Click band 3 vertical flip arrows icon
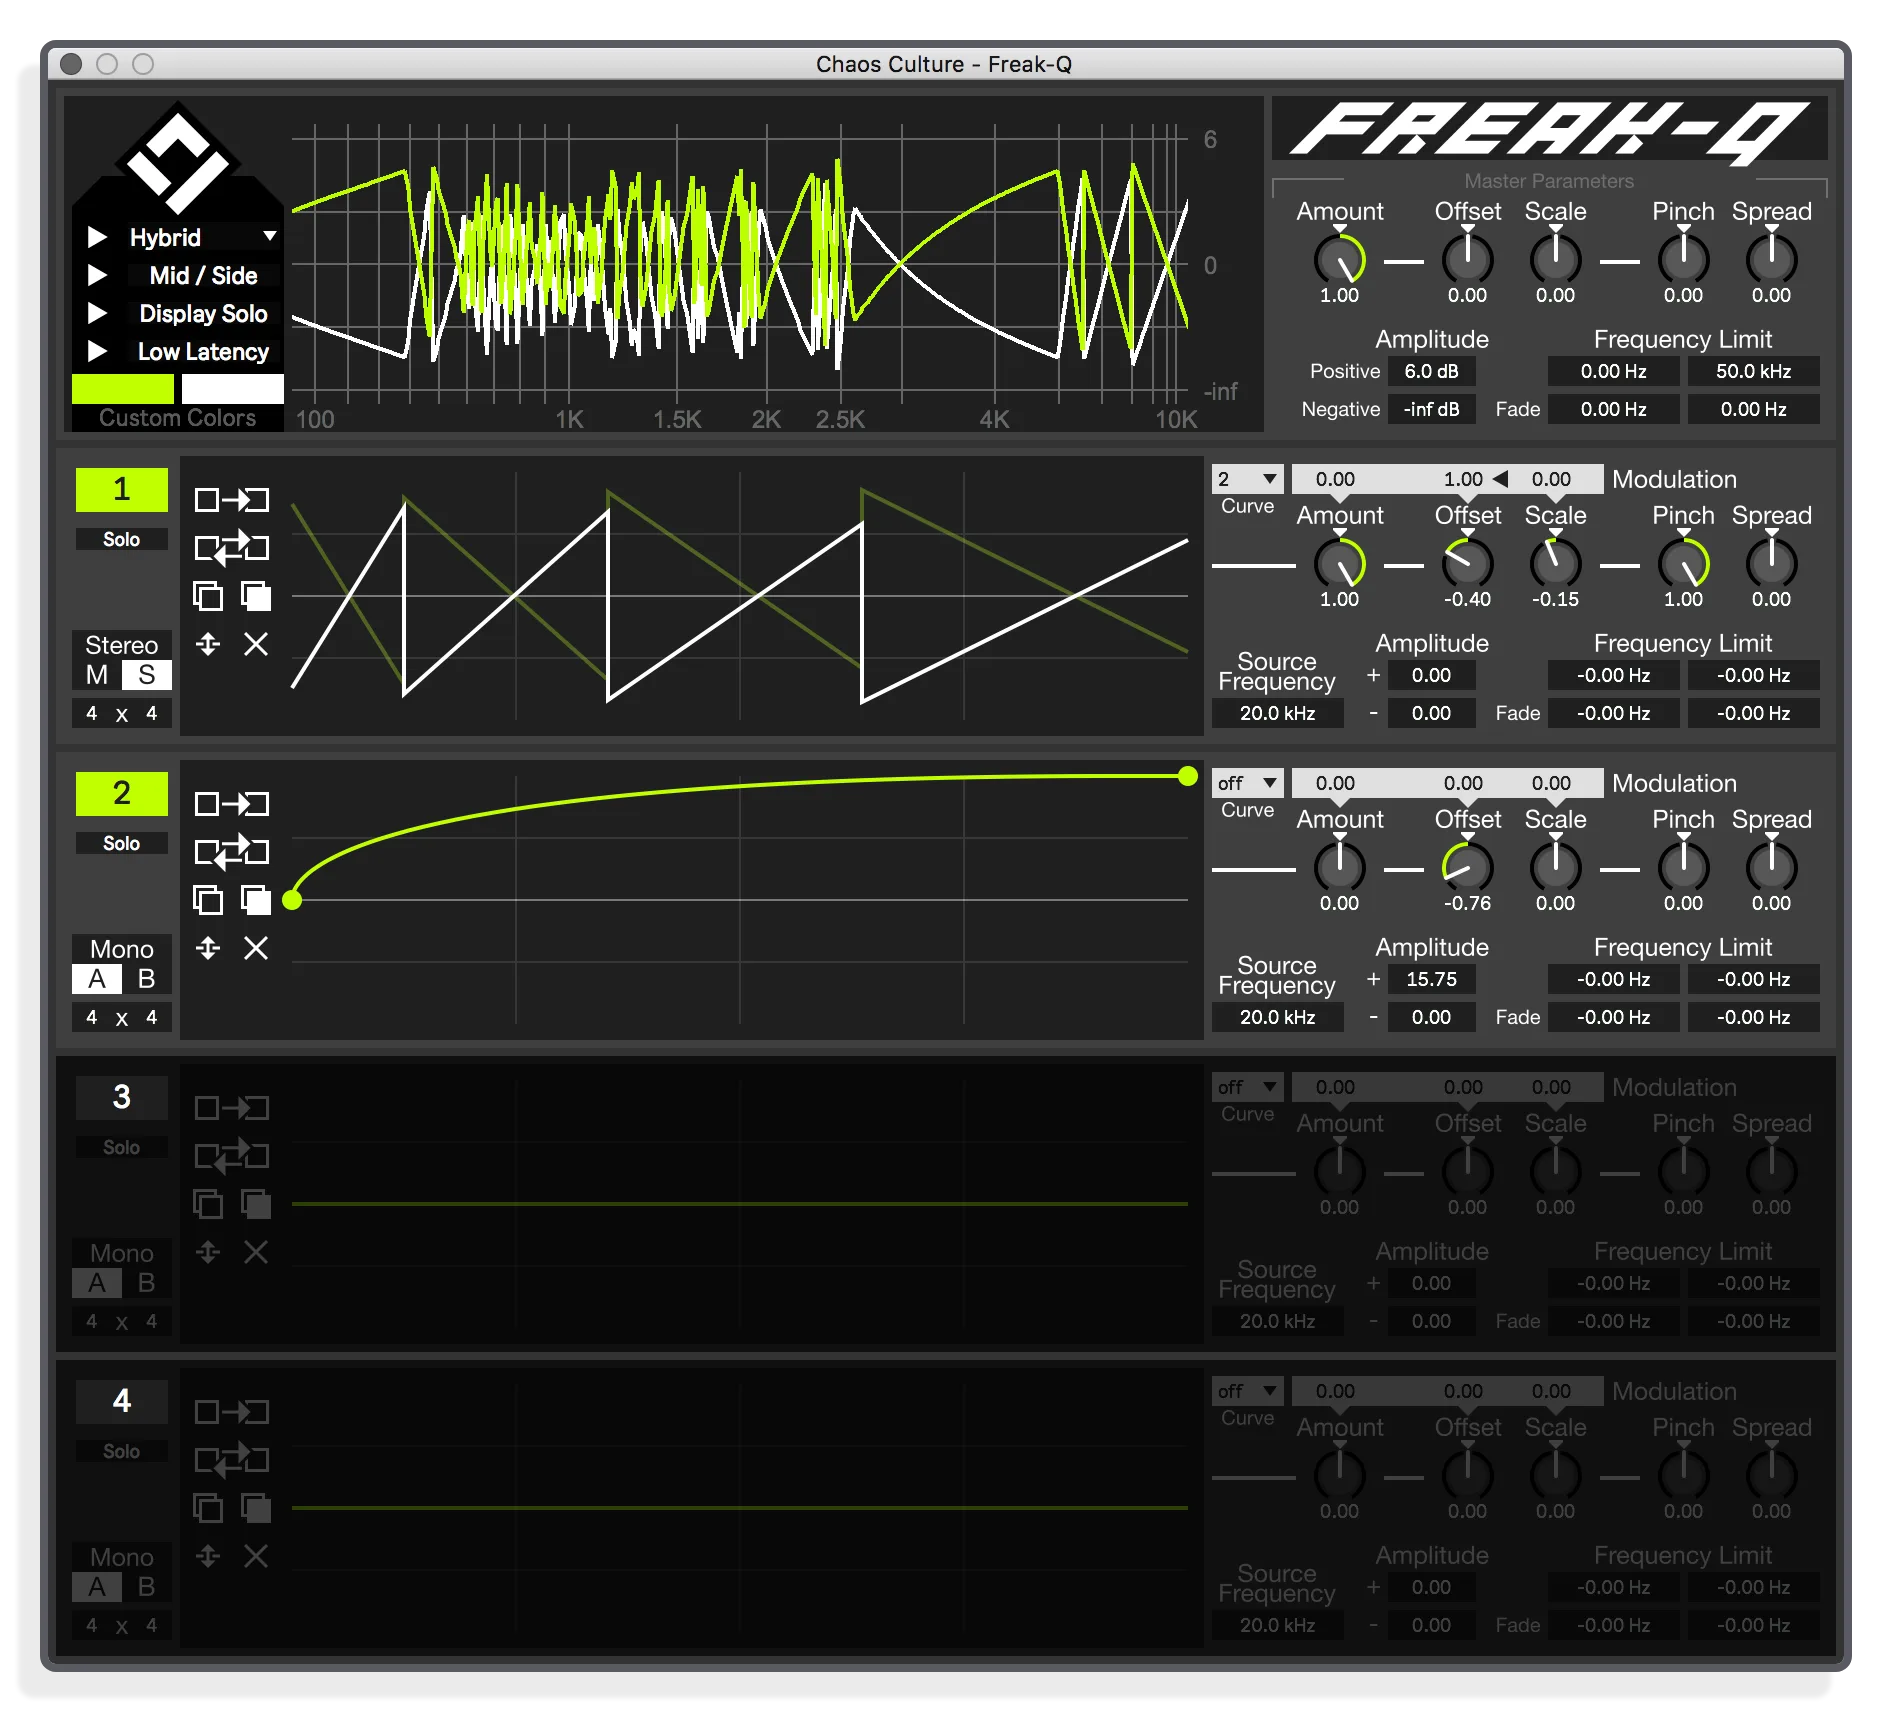Viewport: 1892px width, 1712px height. [208, 1252]
